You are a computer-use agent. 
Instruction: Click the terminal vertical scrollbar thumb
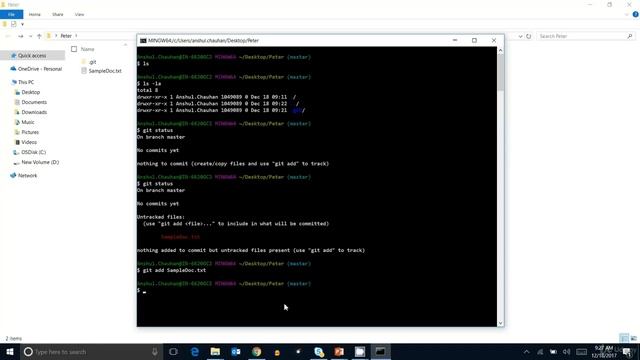coord(500,73)
